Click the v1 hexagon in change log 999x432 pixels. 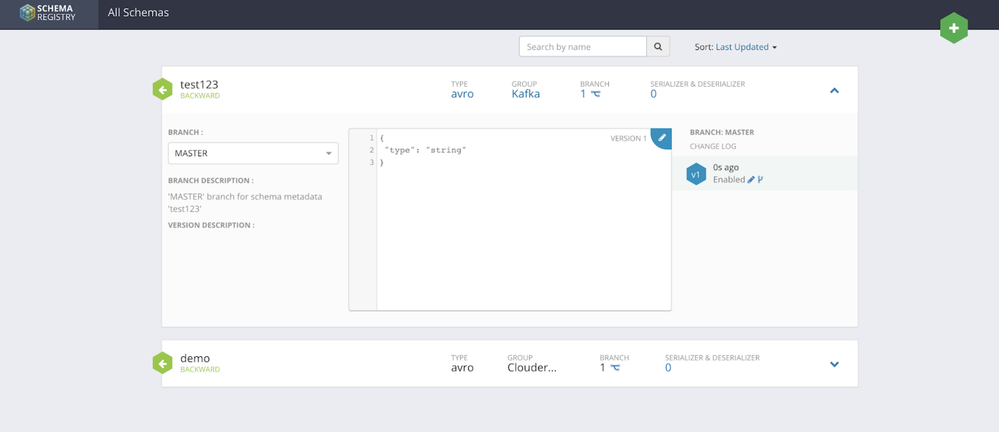point(696,174)
